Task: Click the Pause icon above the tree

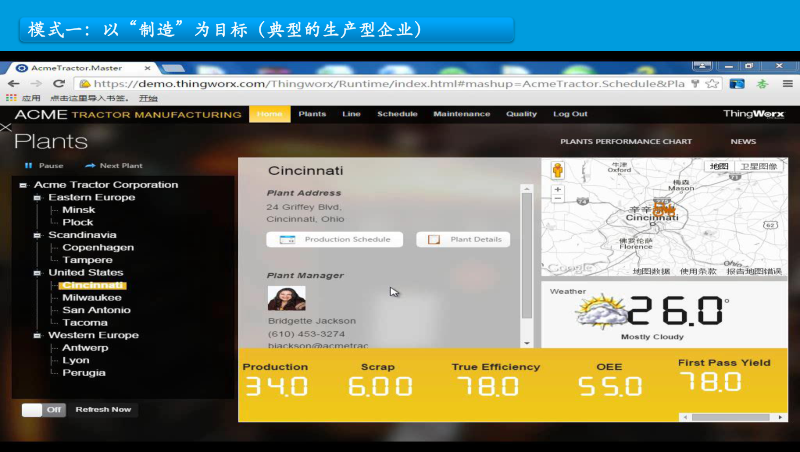Action: click(29, 165)
